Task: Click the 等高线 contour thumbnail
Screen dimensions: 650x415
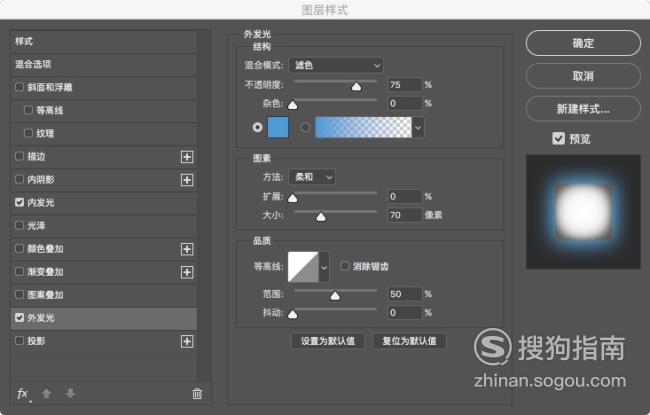Action: [303, 267]
